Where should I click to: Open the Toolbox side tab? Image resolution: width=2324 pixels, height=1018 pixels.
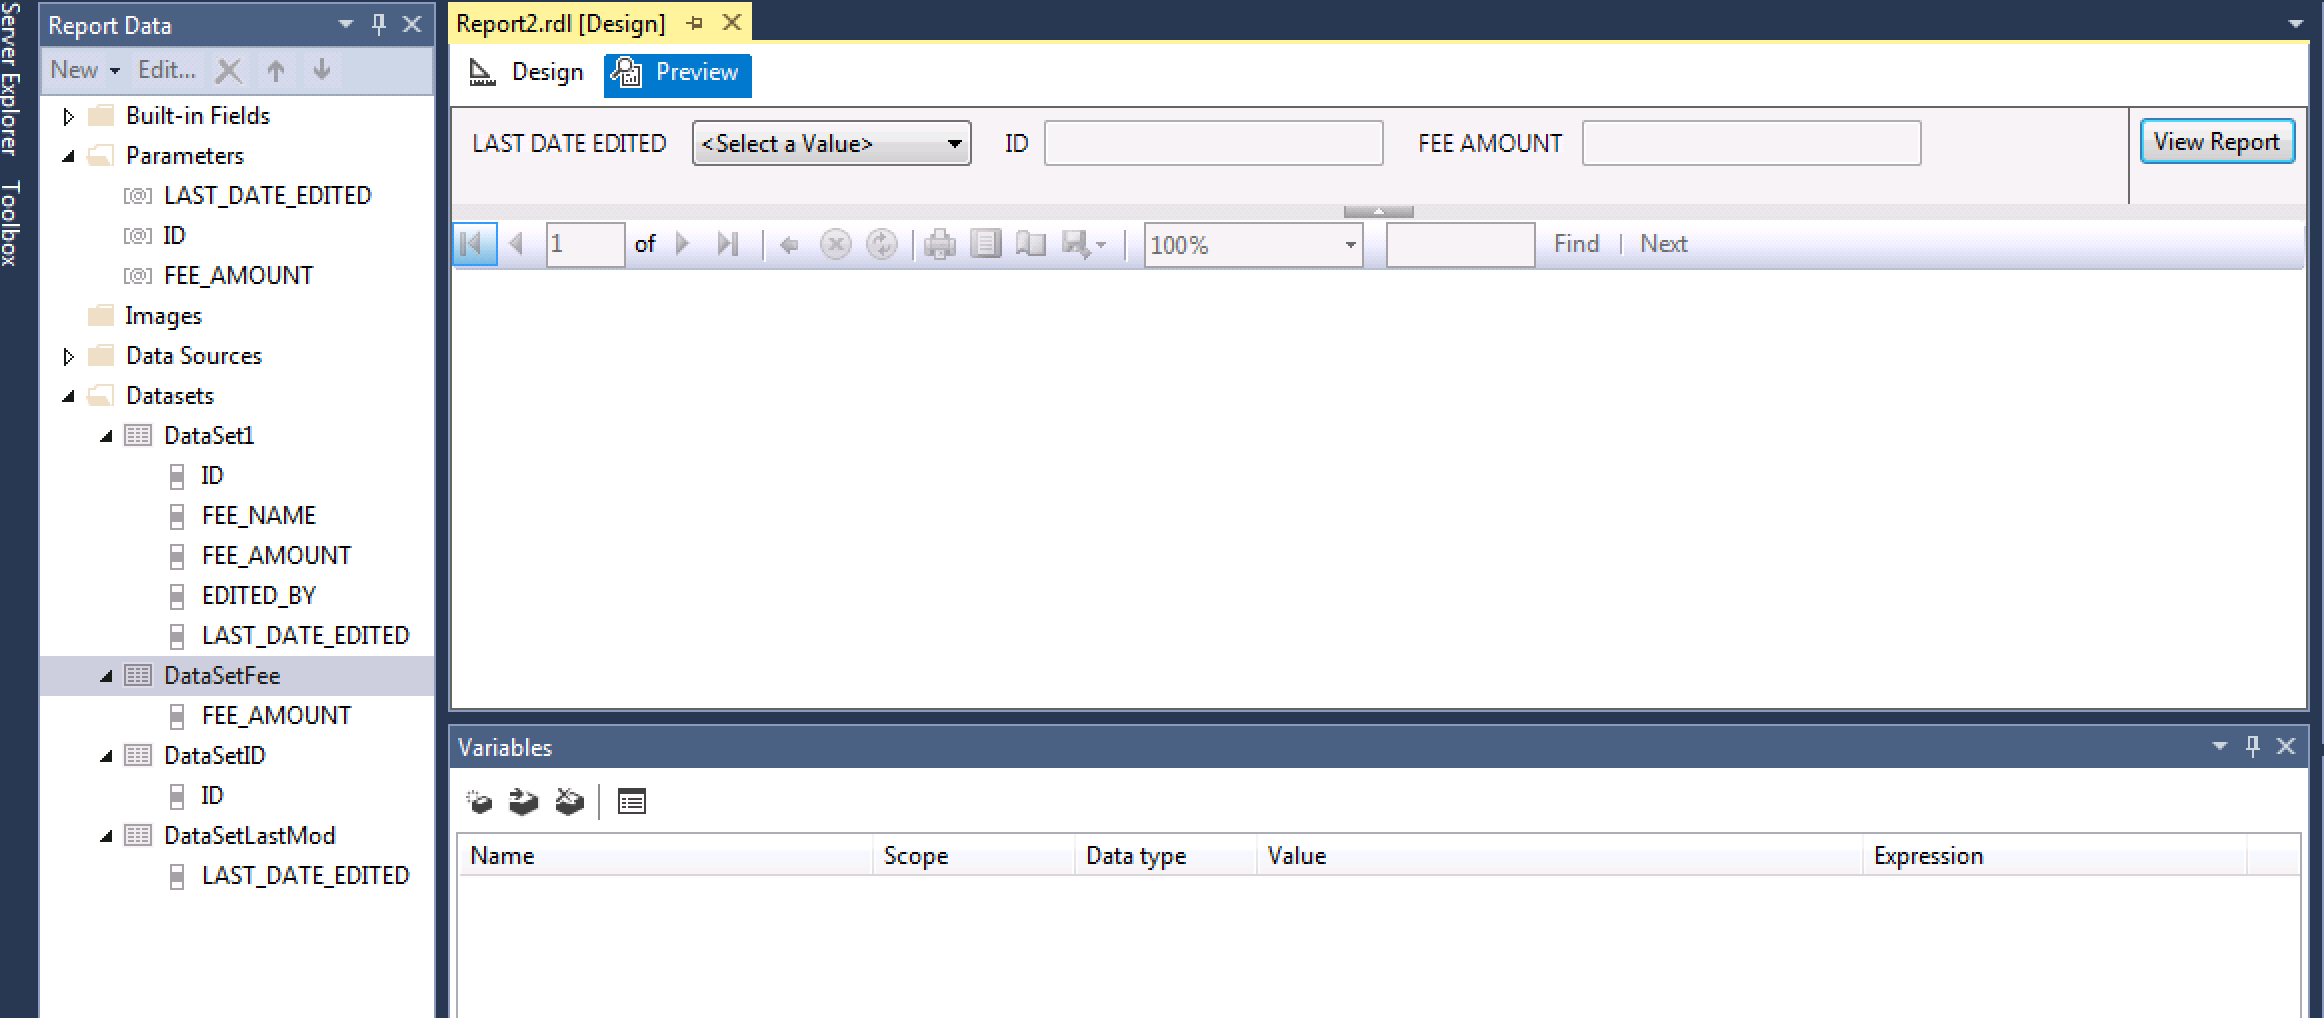tap(11, 223)
